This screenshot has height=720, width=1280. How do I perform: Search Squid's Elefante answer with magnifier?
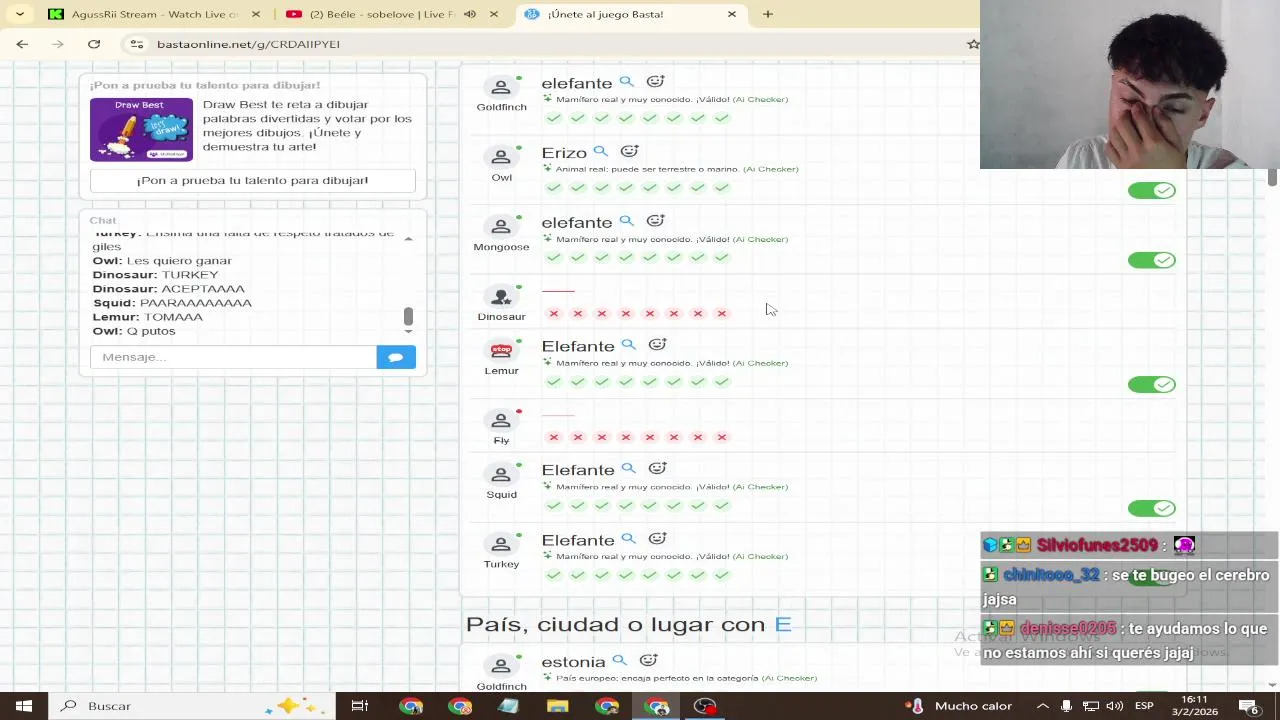pos(628,469)
